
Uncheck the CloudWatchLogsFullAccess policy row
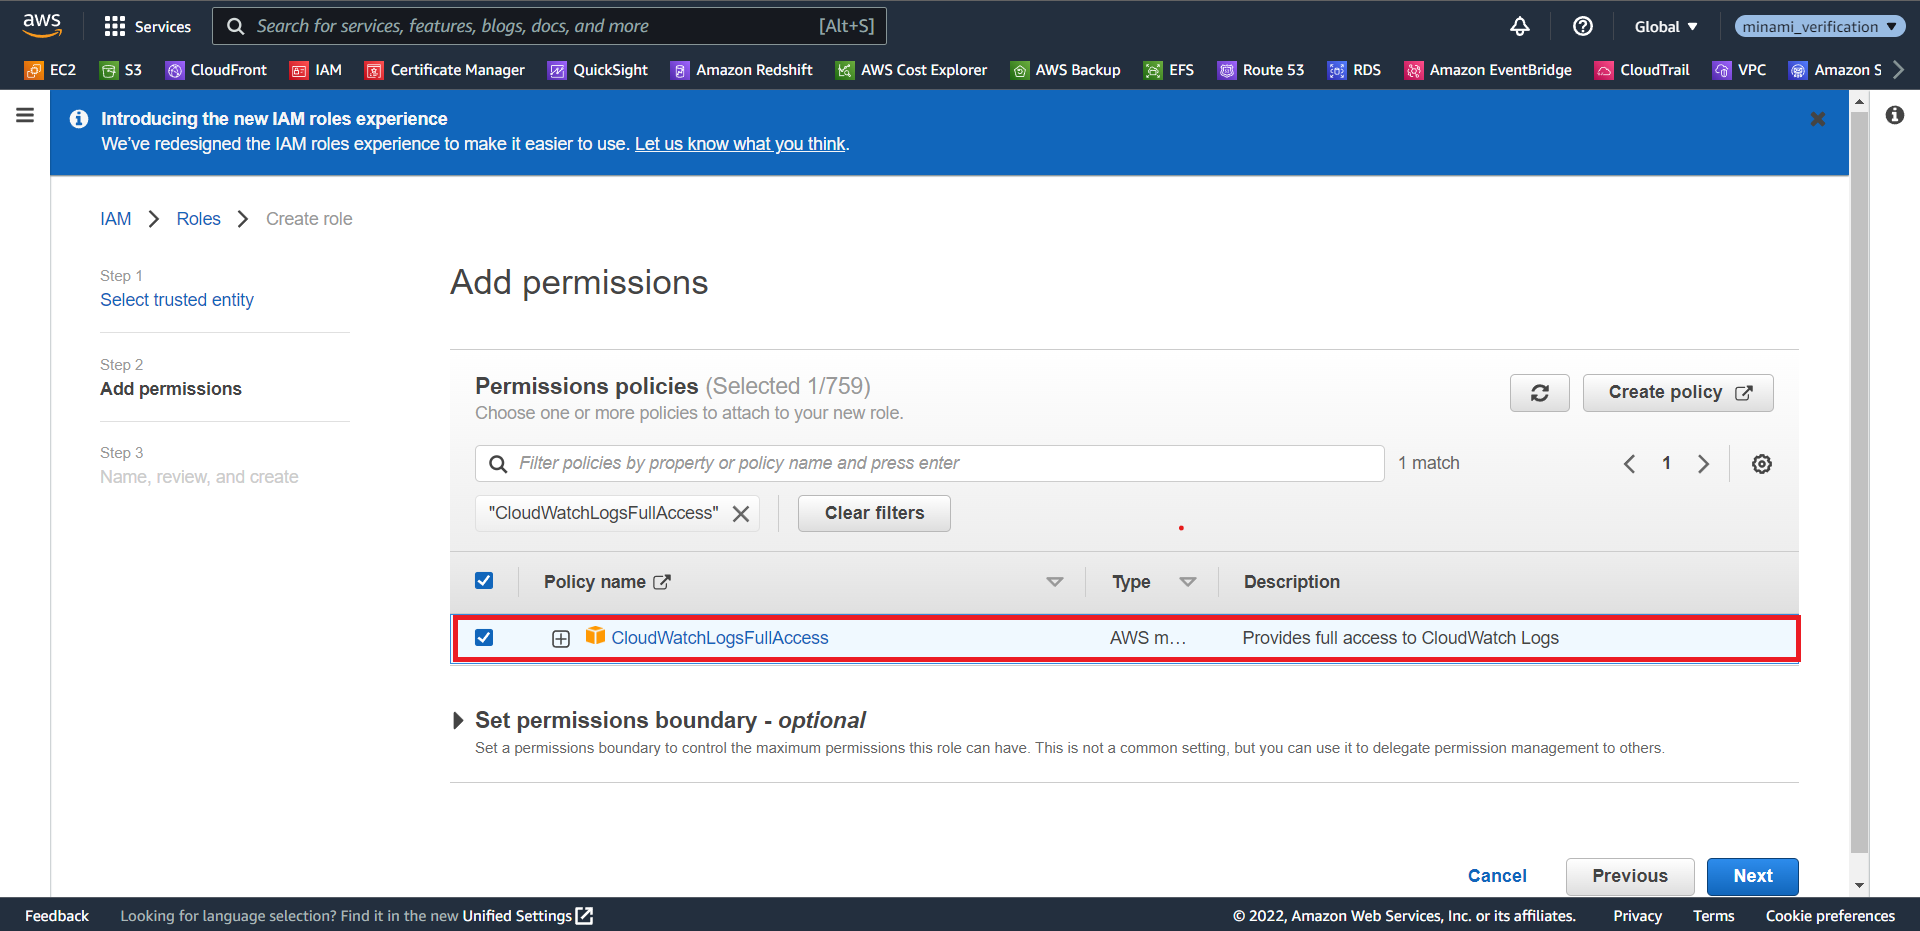coord(484,637)
